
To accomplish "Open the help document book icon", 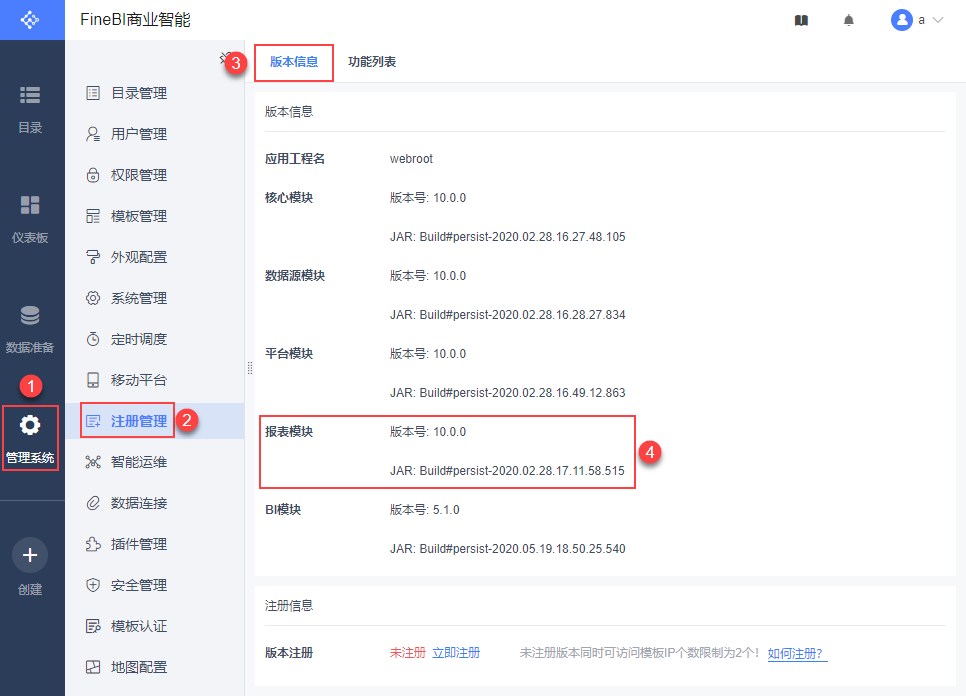I will pos(801,20).
